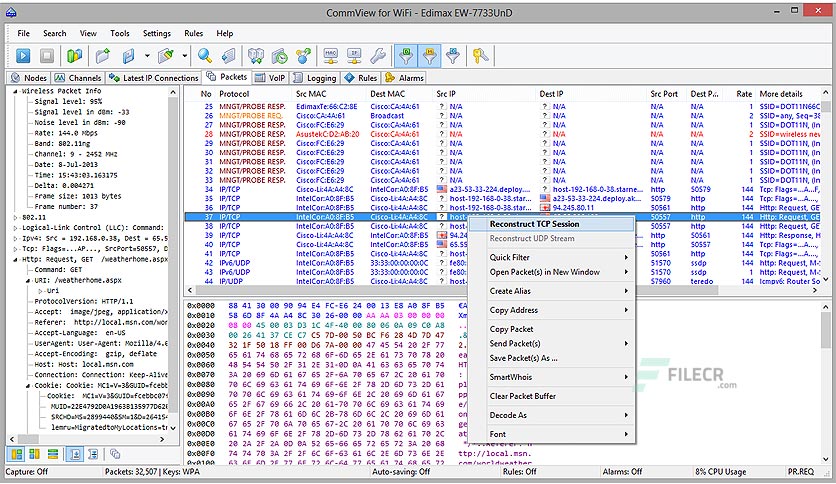This screenshot has height=484, width=836.
Task: Open the Settings menu
Action: (x=157, y=33)
